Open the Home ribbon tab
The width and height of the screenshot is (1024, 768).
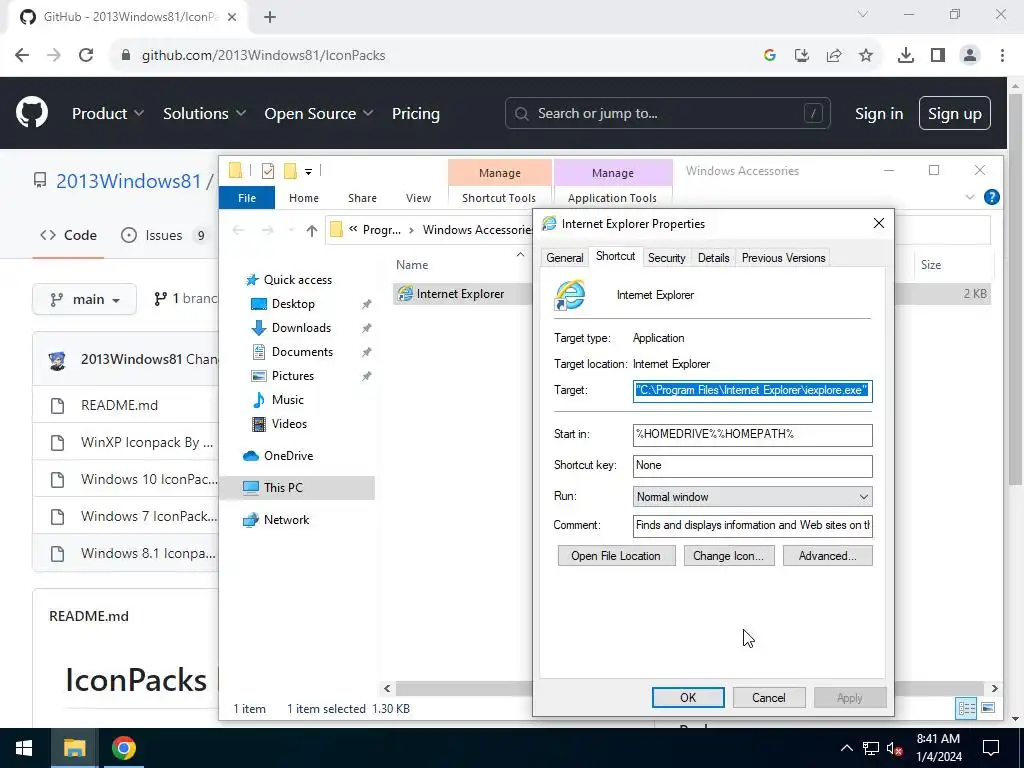[x=304, y=198]
